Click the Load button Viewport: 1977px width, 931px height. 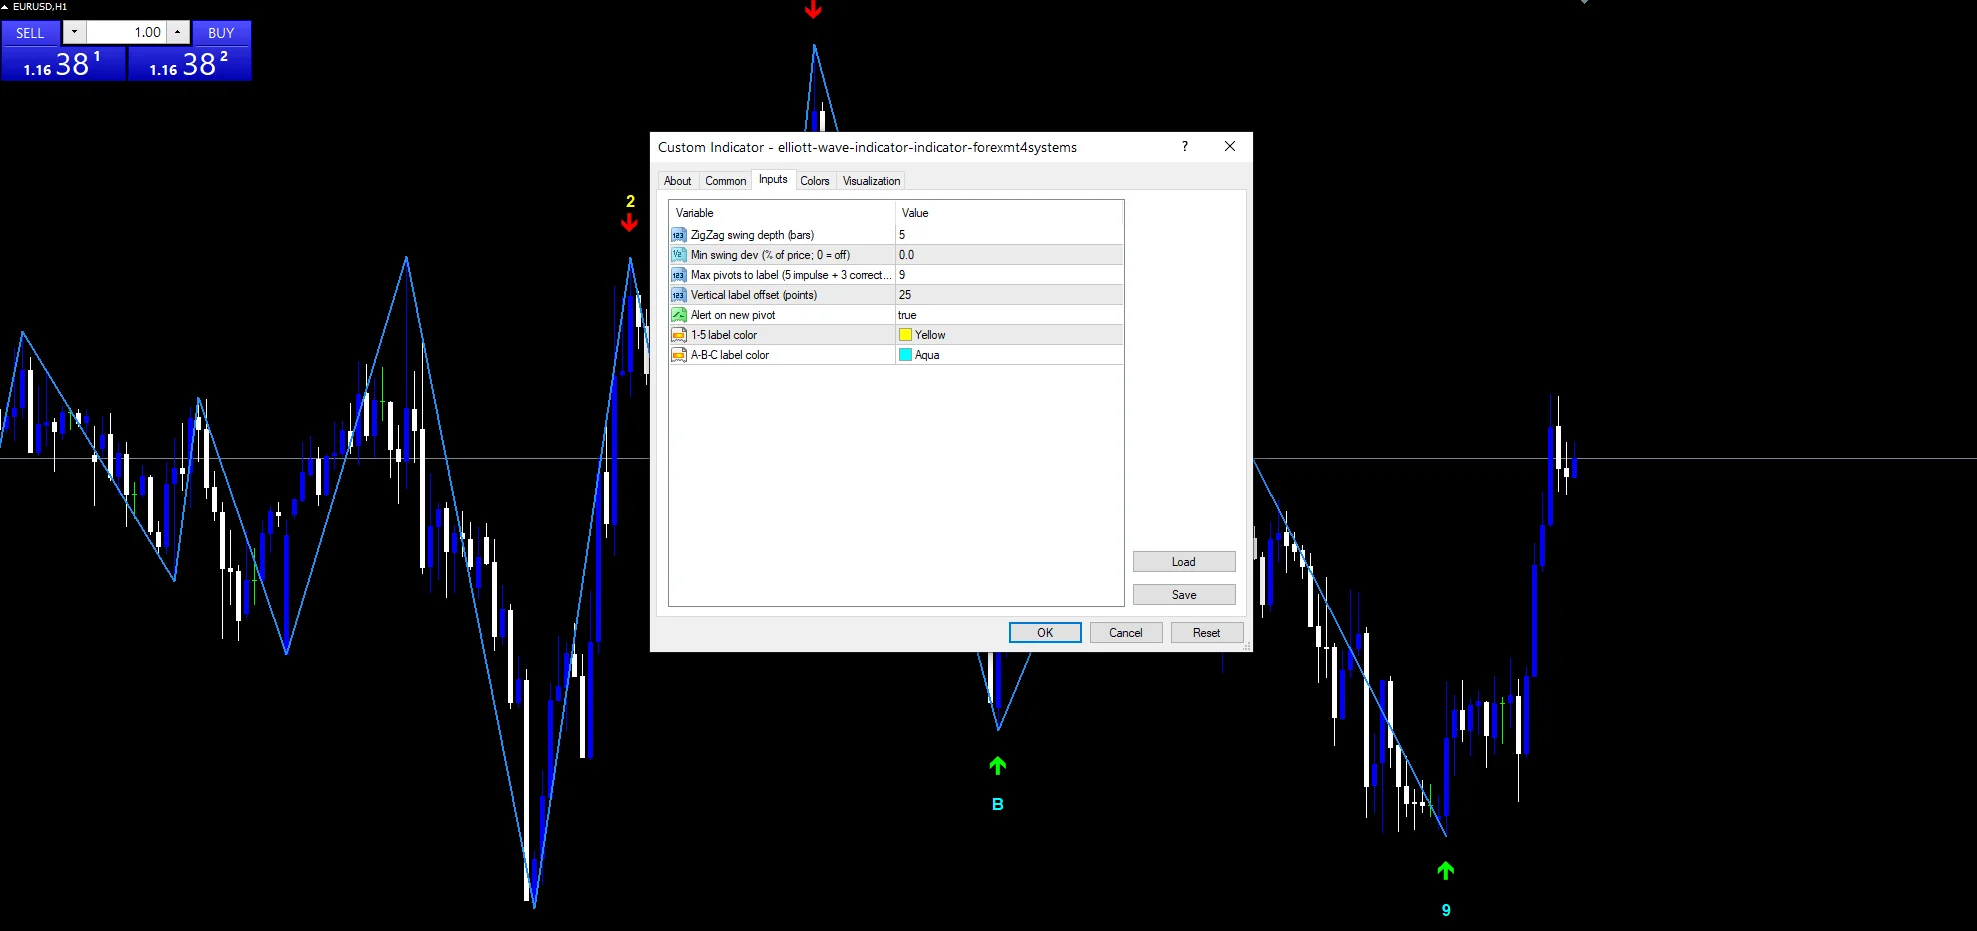(x=1184, y=562)
